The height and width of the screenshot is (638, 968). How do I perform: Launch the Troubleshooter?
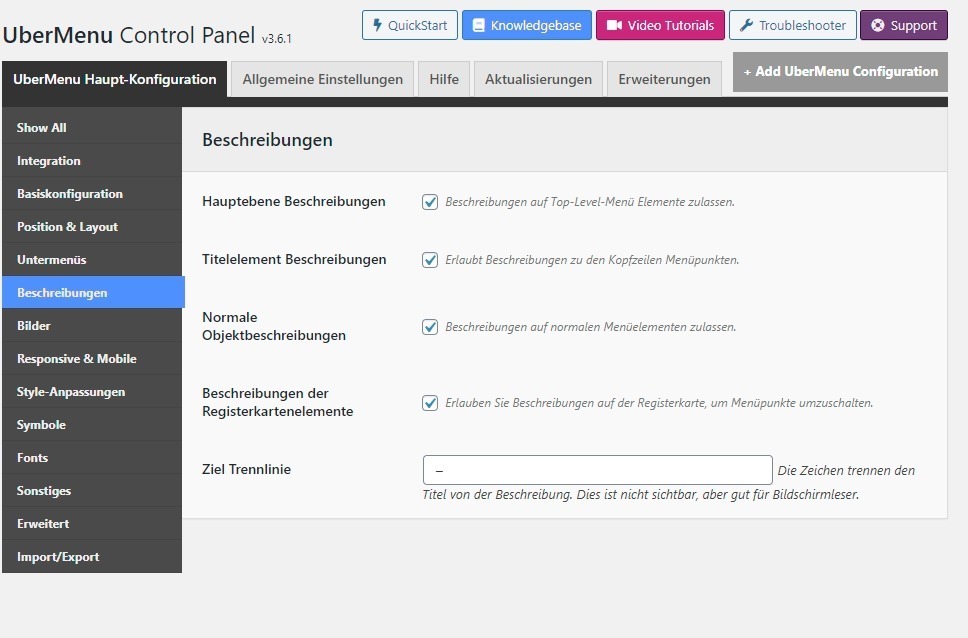[x=793, y=25]
